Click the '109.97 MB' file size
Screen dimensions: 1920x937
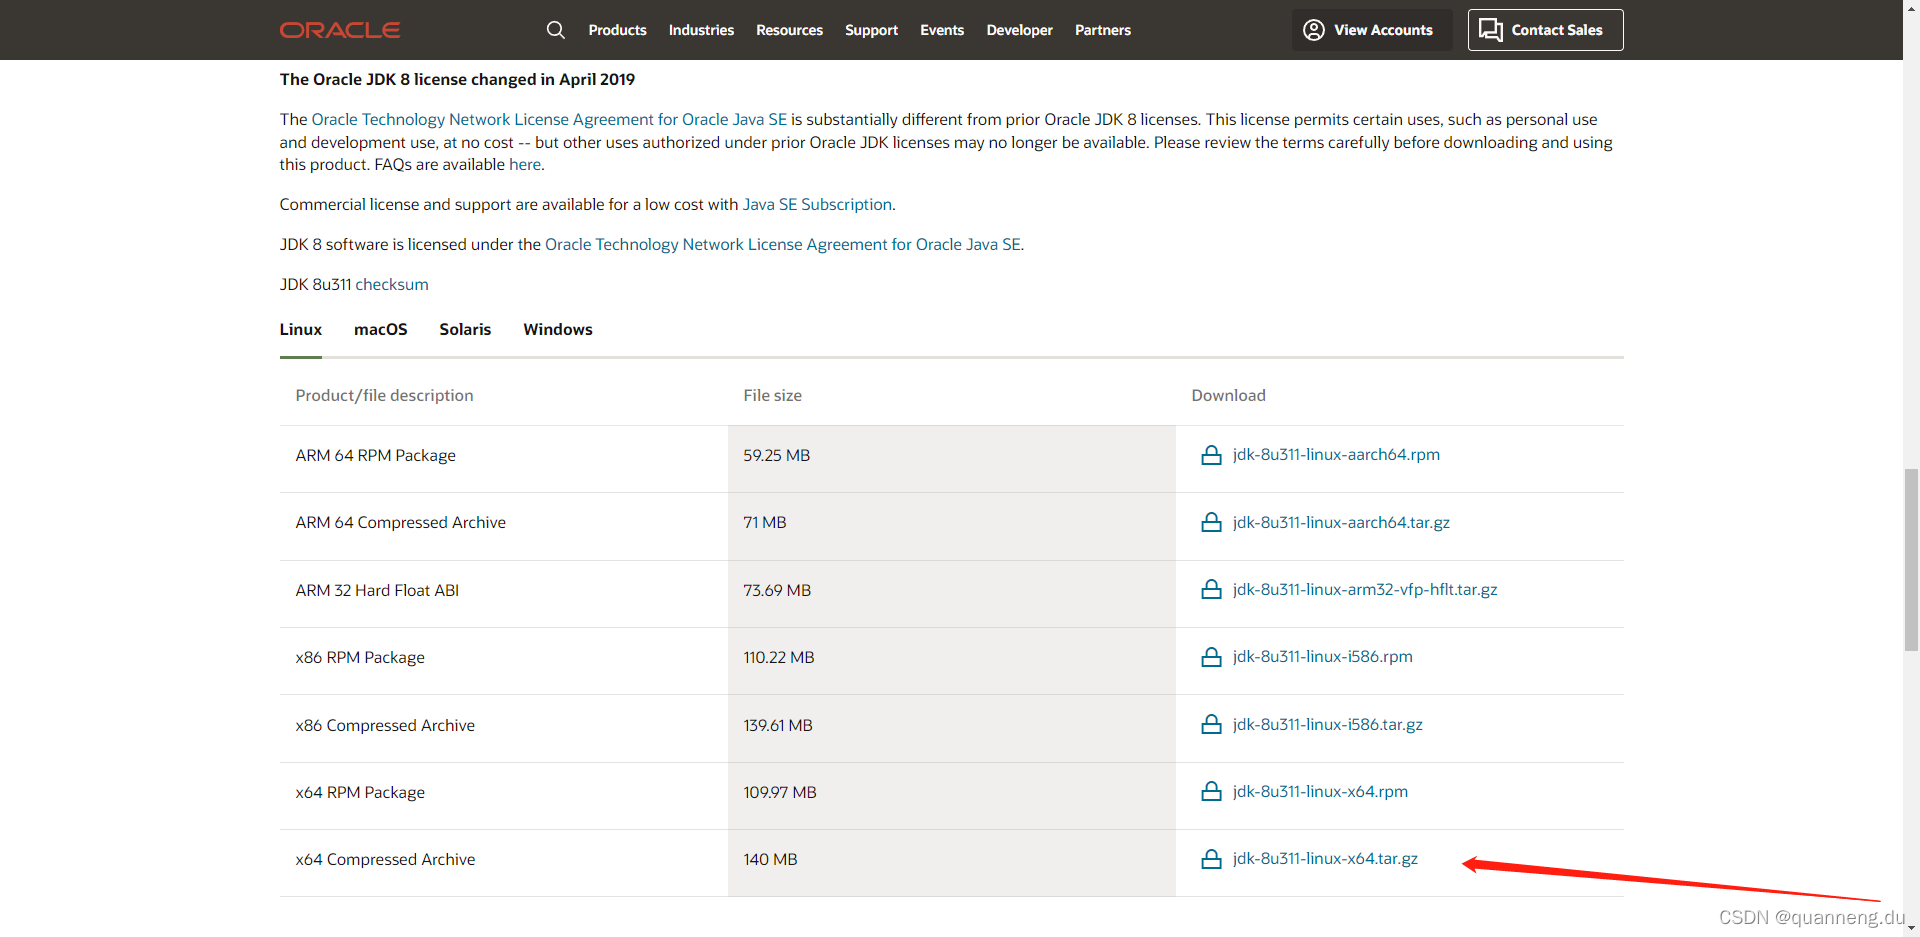pyautogui.click(x=779, y=793)
